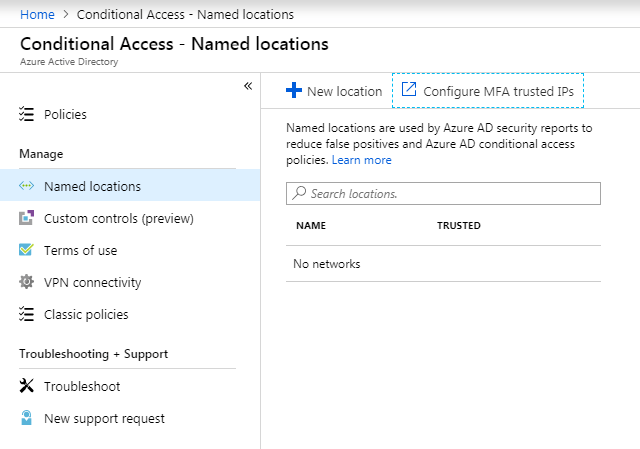
Task: Sort by the NAME column header
Action: 311,226
